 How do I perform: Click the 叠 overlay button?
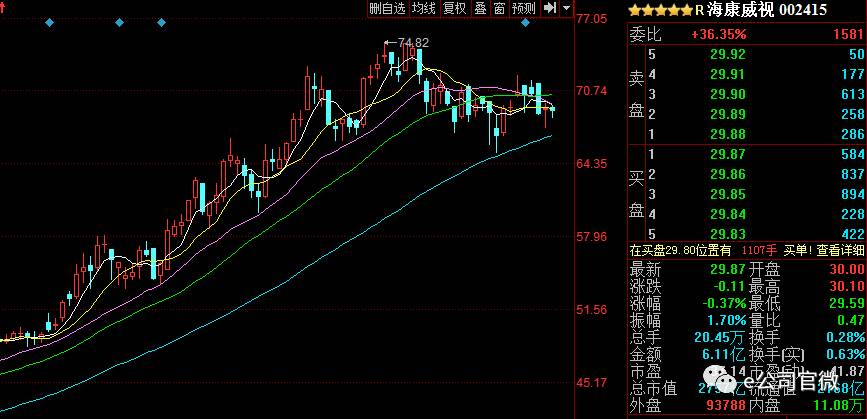pos(480,8)
